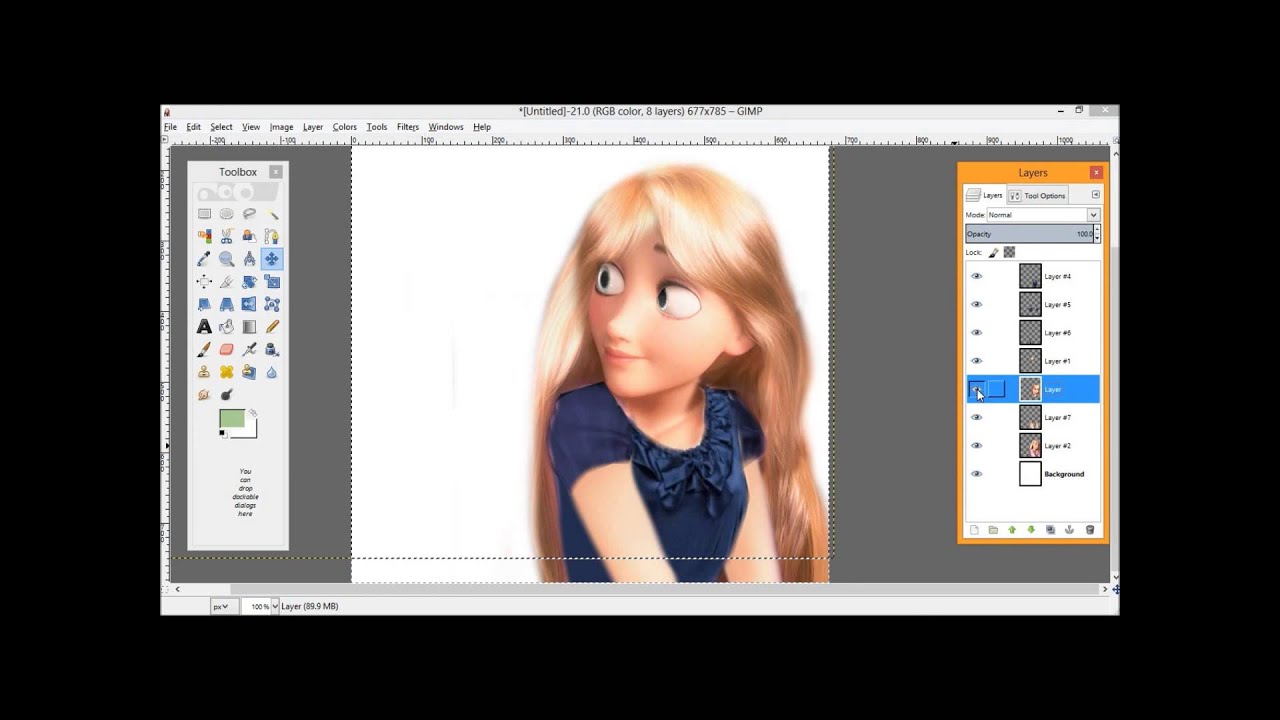
Task: Select the Foreground Select tool
Action: tap(249, 236)
